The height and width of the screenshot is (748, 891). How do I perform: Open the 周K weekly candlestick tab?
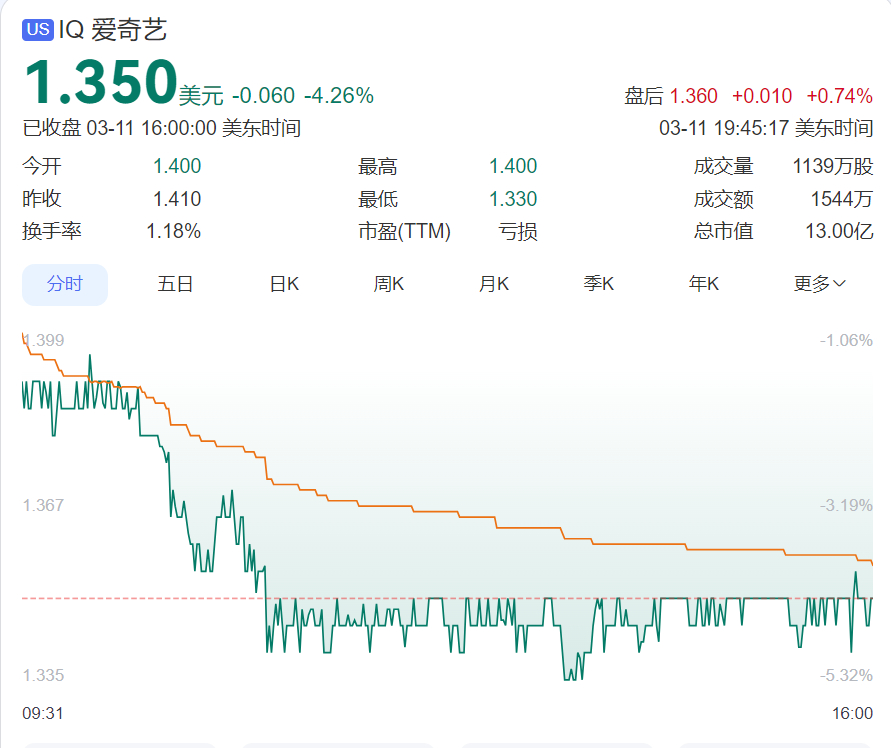[389, 284]
